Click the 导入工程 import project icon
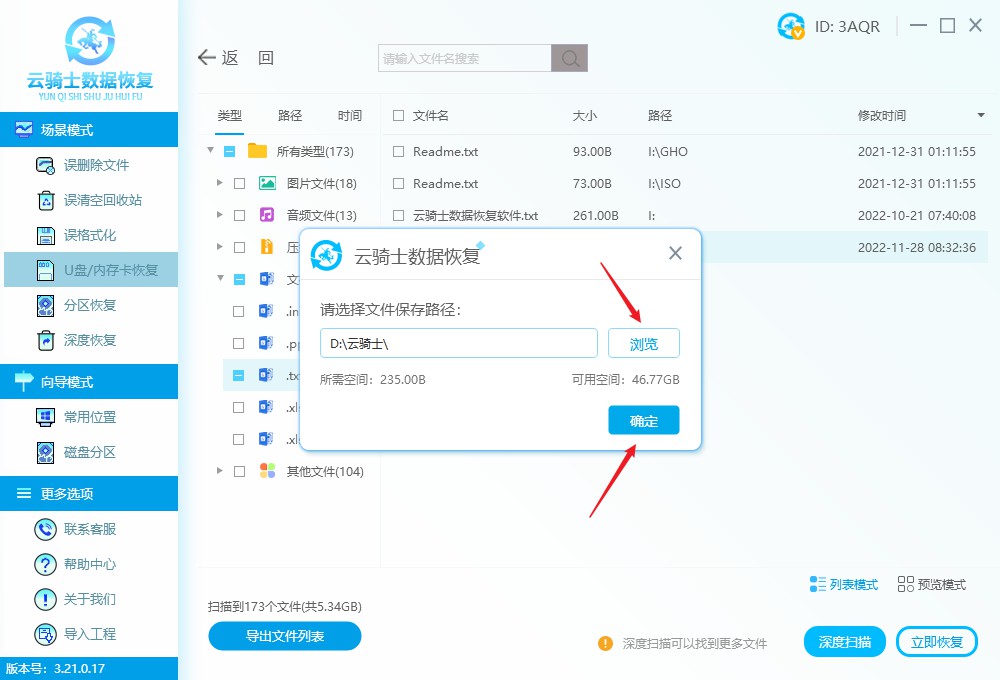Image resolution: width=1000 pixels, height=680 pixels. [x=44, y=634]
